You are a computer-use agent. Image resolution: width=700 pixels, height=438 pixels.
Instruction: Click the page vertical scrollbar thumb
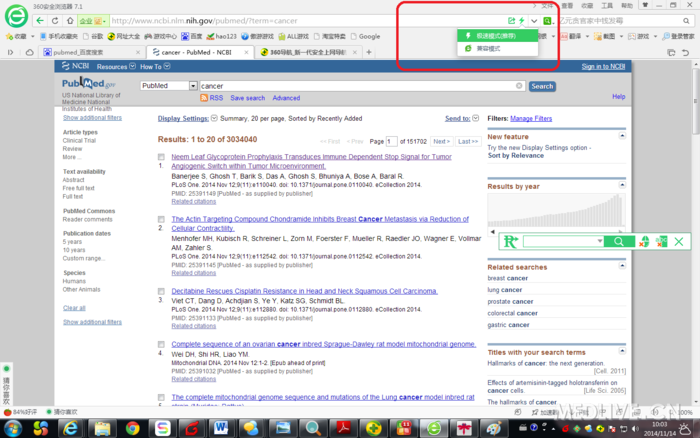(x=696, y=101)
